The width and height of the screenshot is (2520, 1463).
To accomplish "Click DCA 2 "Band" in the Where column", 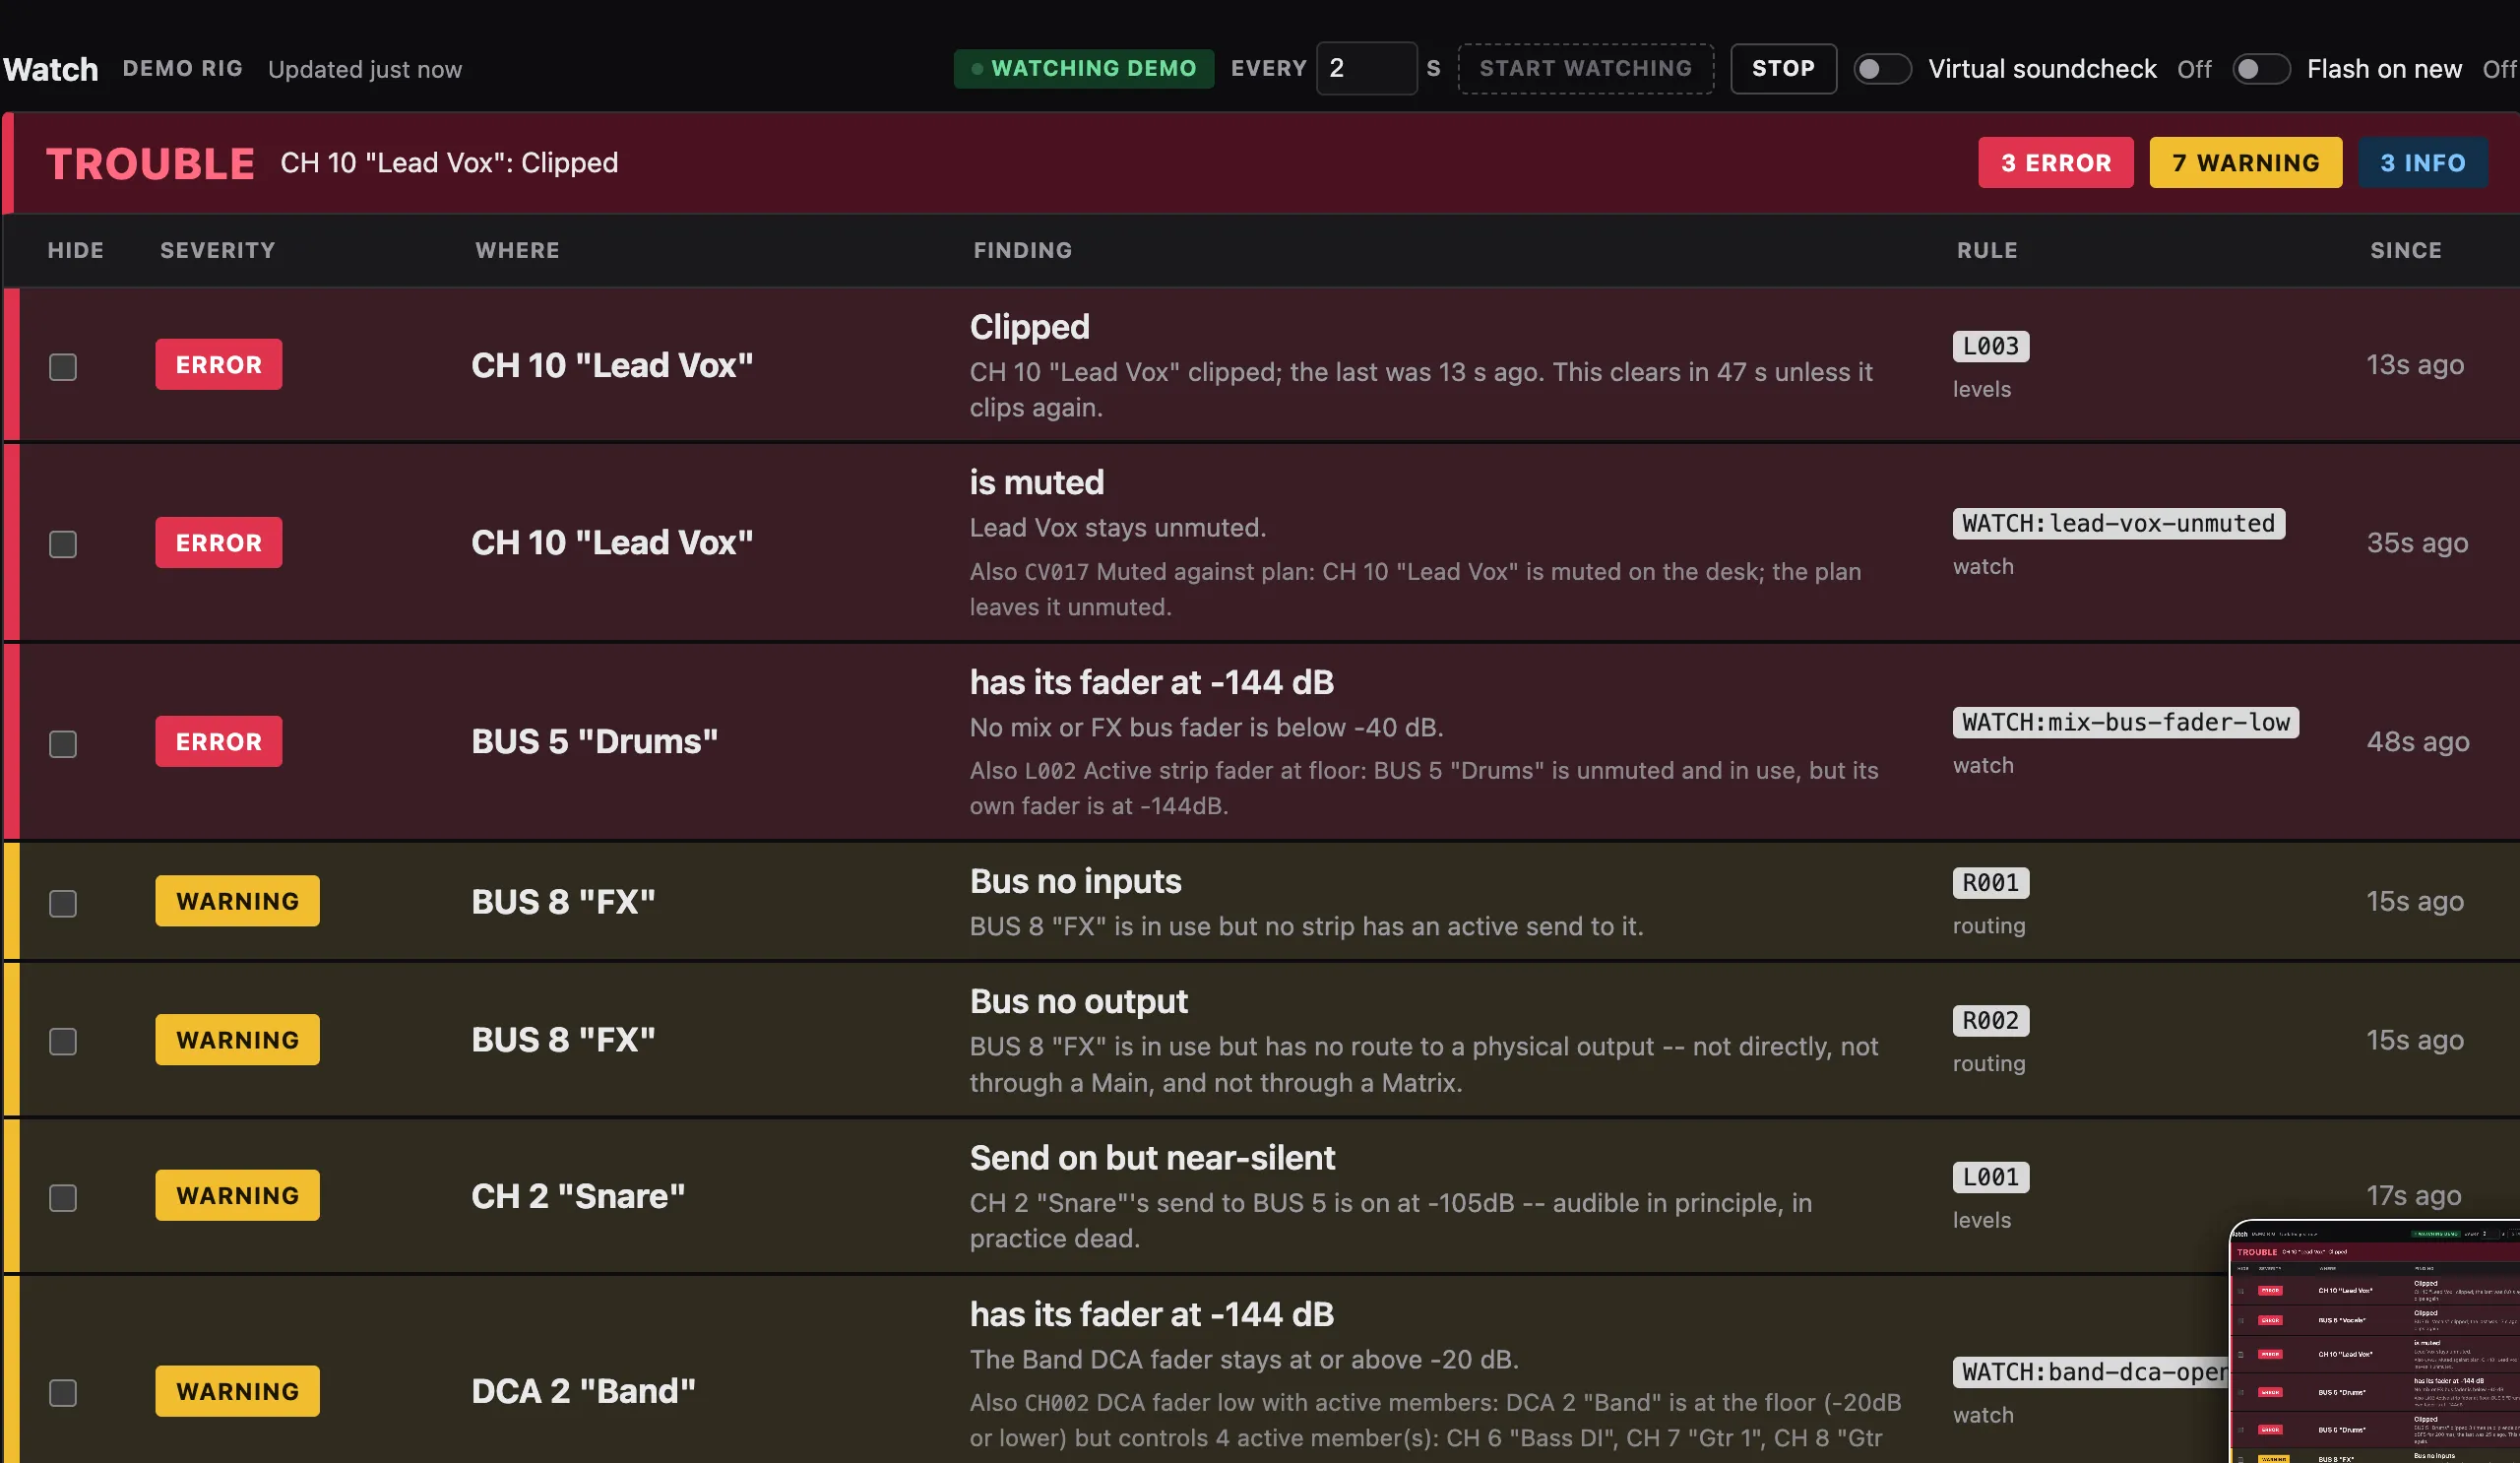I will coord(583,1392).
